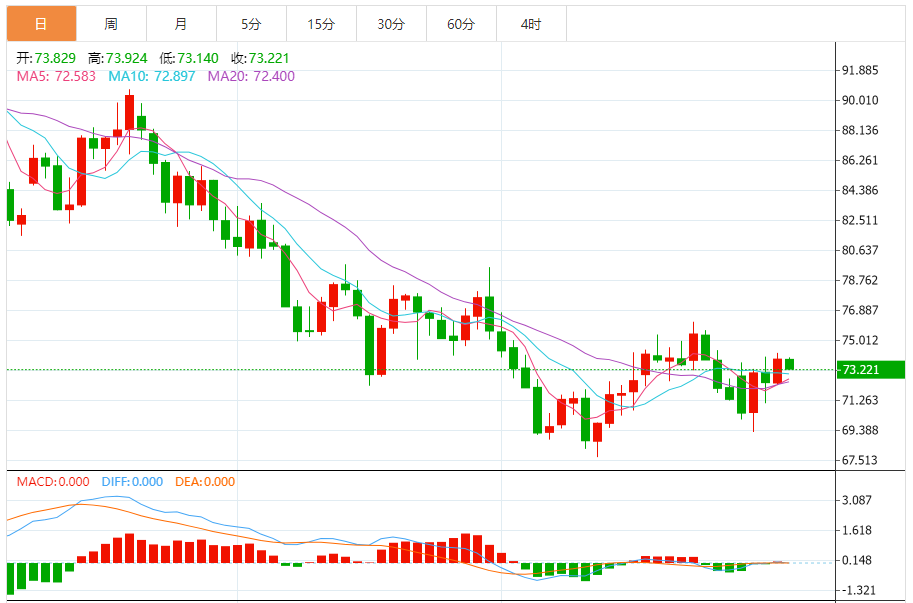Click the 82.511 price axis label
Viewport: 913px width, 603px height.
coord(860,220)
